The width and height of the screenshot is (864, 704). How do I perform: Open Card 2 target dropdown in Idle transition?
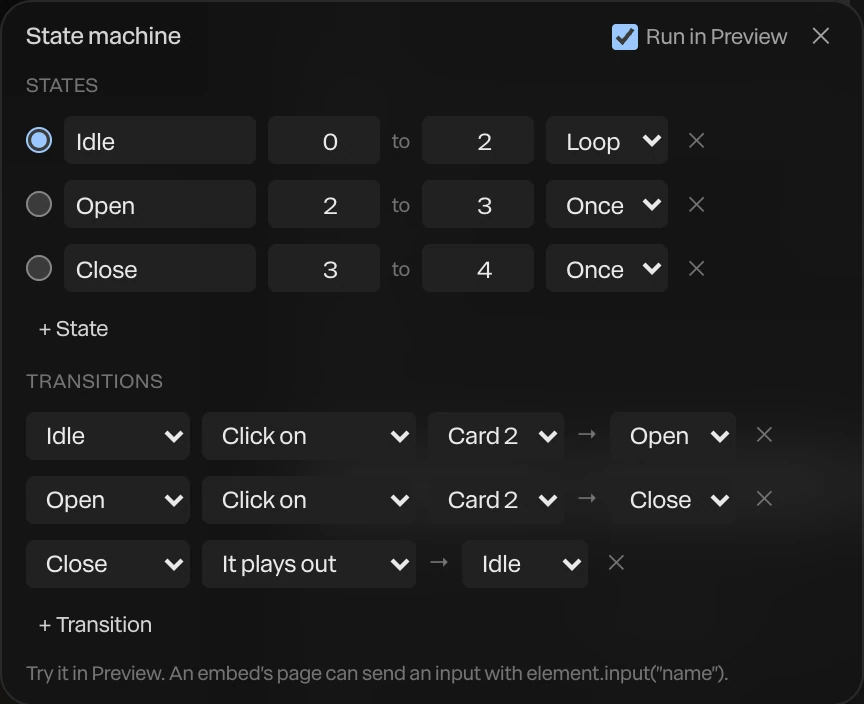496,436
